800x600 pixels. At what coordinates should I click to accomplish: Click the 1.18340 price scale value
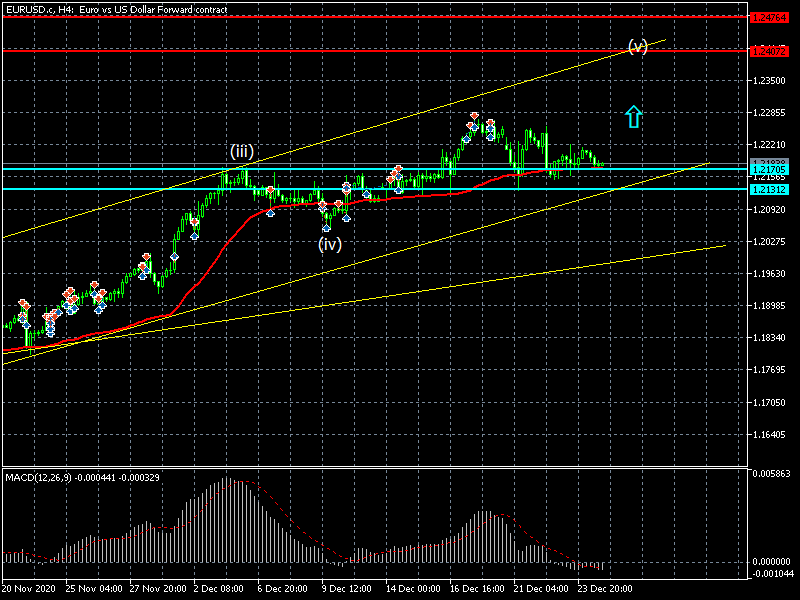(x=769, y=338)
